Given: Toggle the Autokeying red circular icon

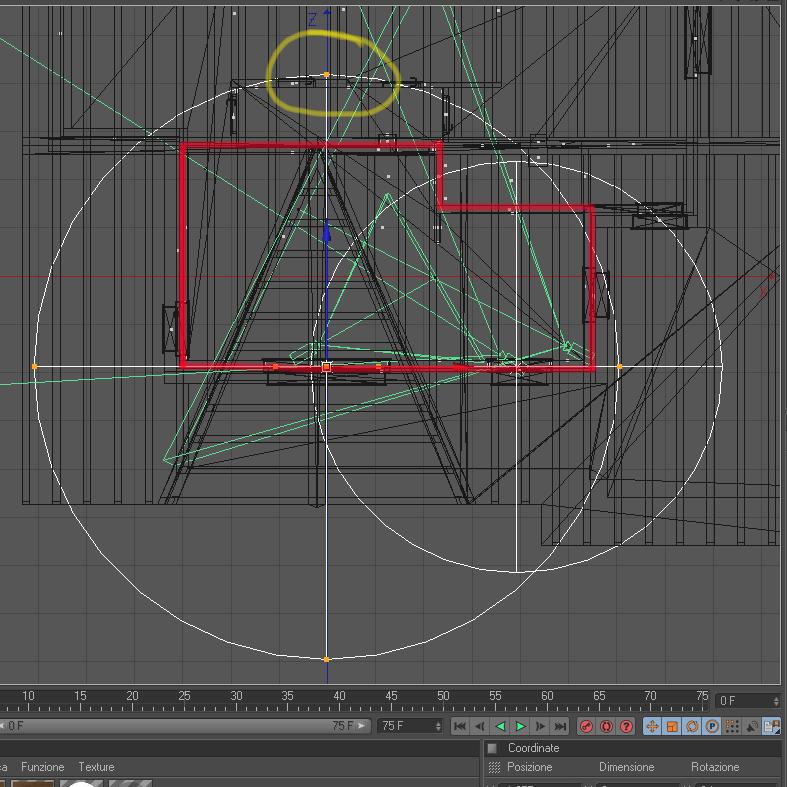Looking at the screenshot, I should (x=606, y=726).
